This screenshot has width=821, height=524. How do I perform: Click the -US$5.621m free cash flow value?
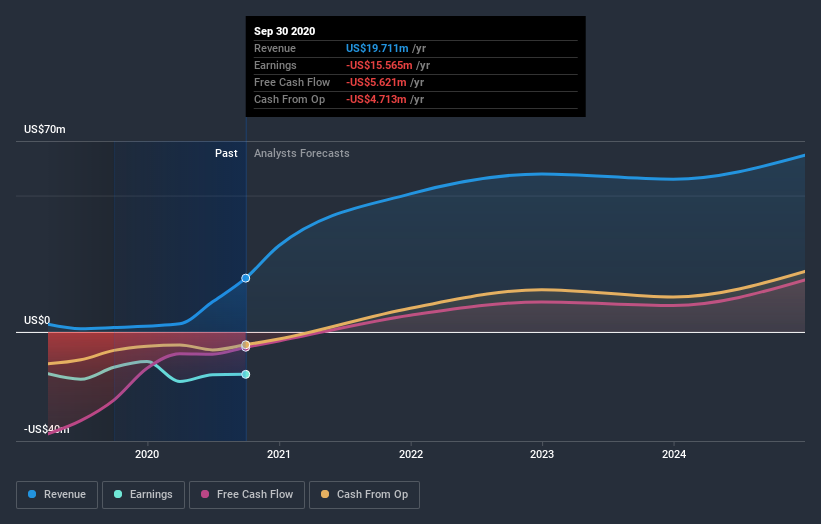(x=376, y=82)
